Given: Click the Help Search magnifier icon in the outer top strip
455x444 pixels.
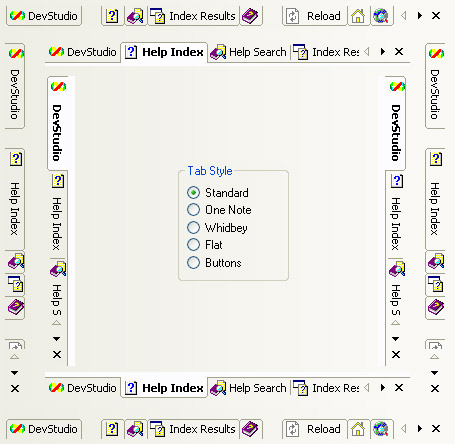Looking at the screenshot, I should click(x=135, y=16).
